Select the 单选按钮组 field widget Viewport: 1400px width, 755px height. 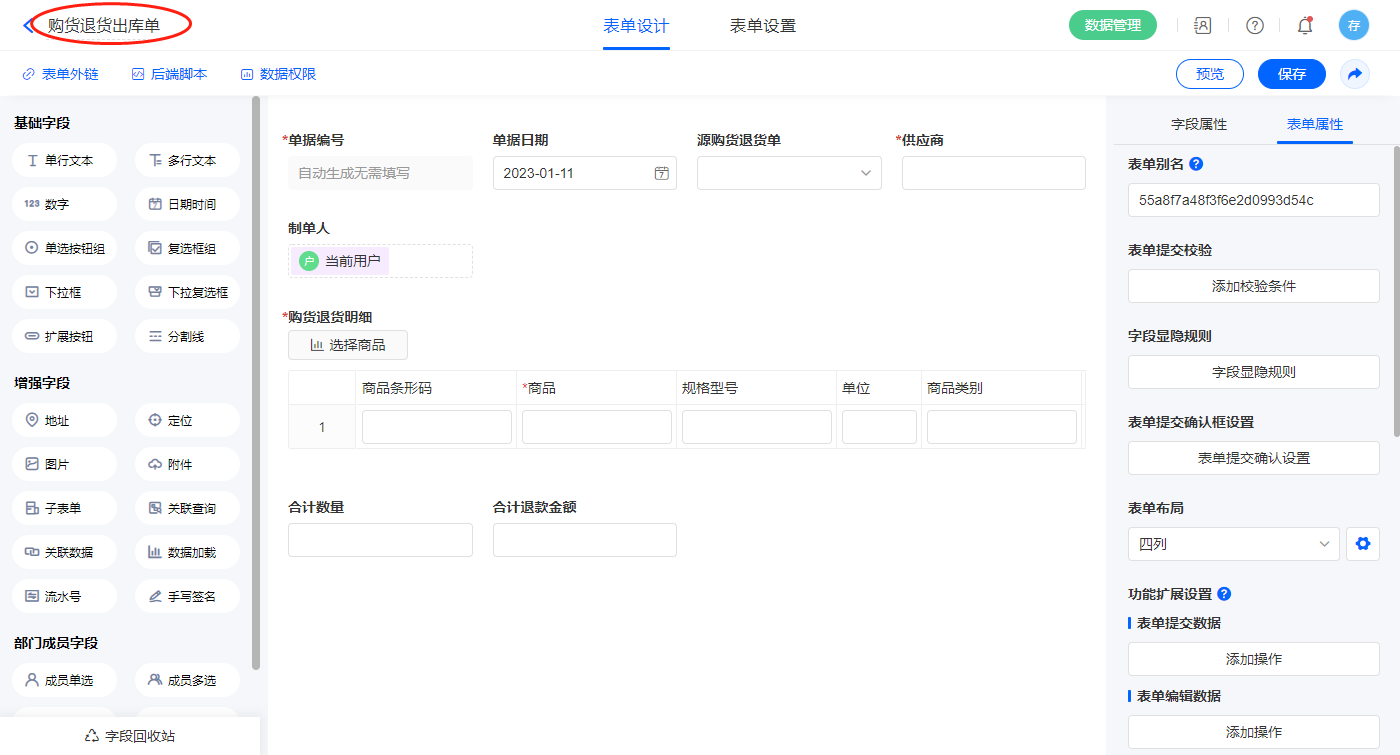point(65,248)
